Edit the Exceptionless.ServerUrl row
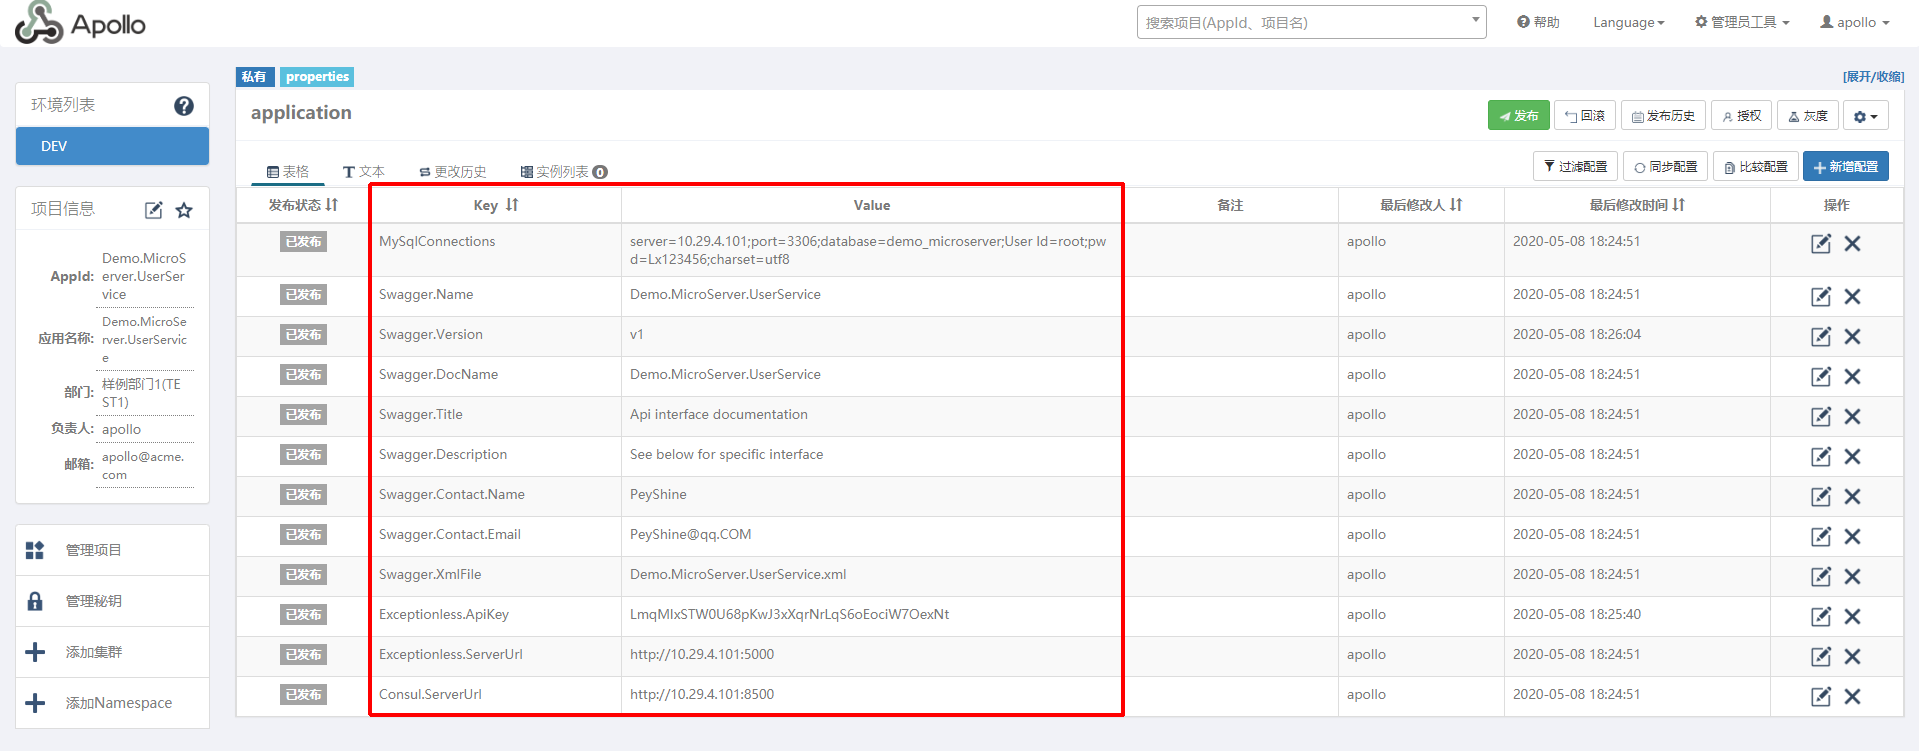 (1821, 656)
